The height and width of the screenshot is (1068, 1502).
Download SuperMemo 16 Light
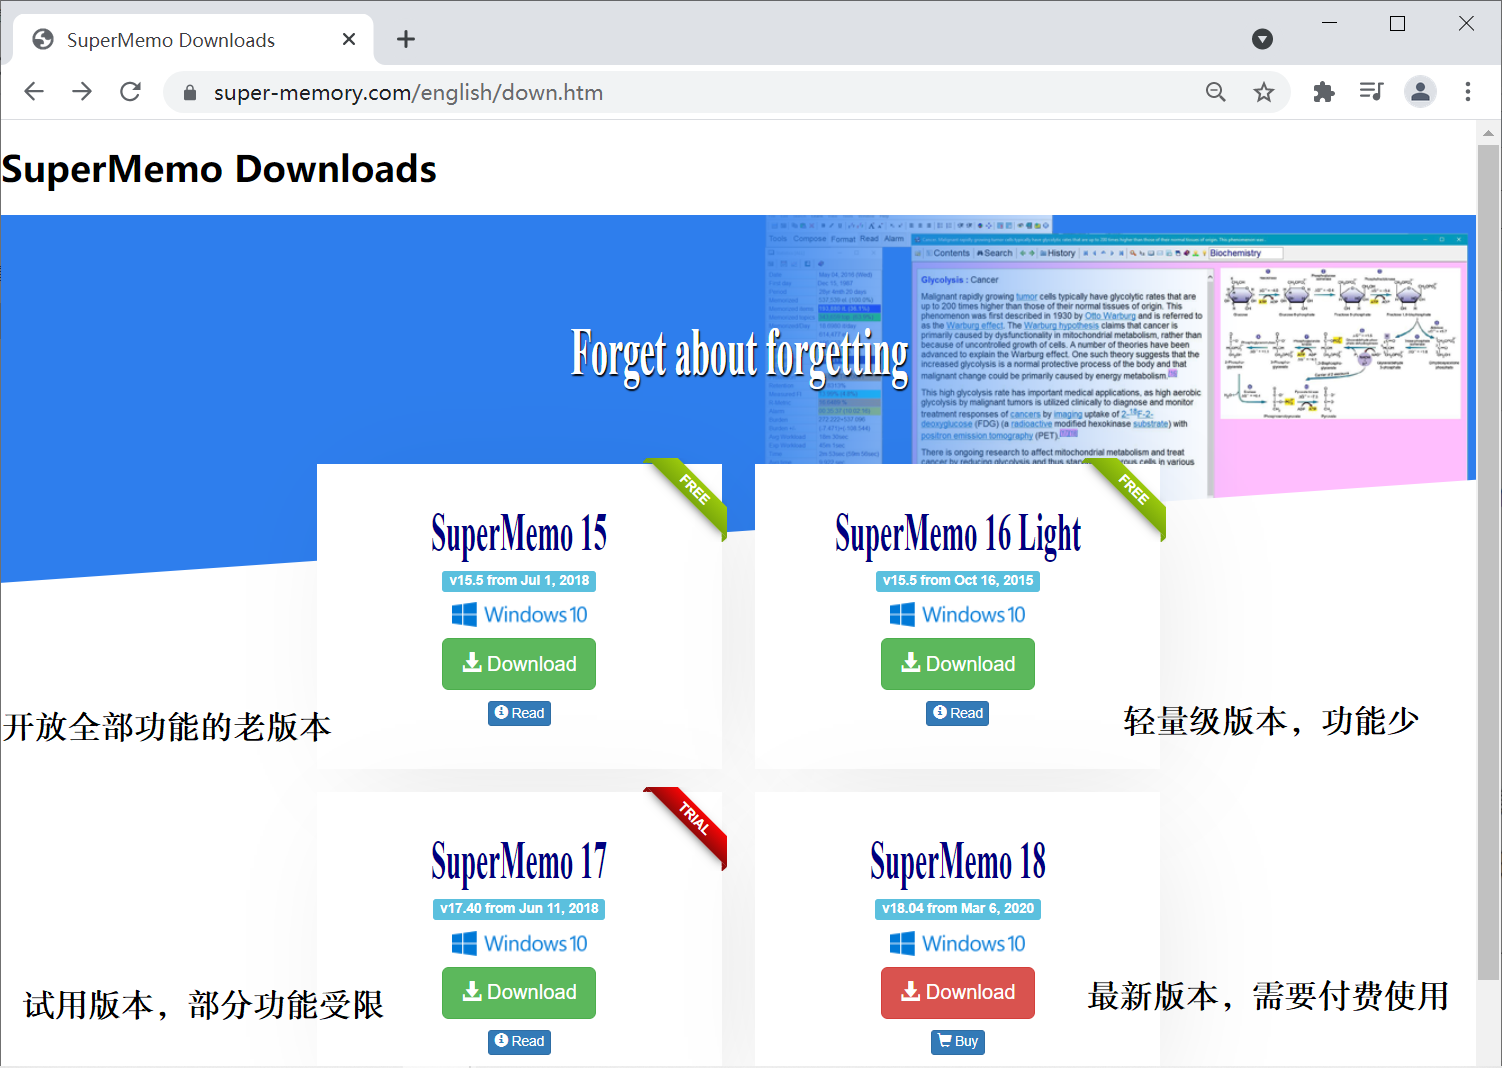[x=958, y=664]
